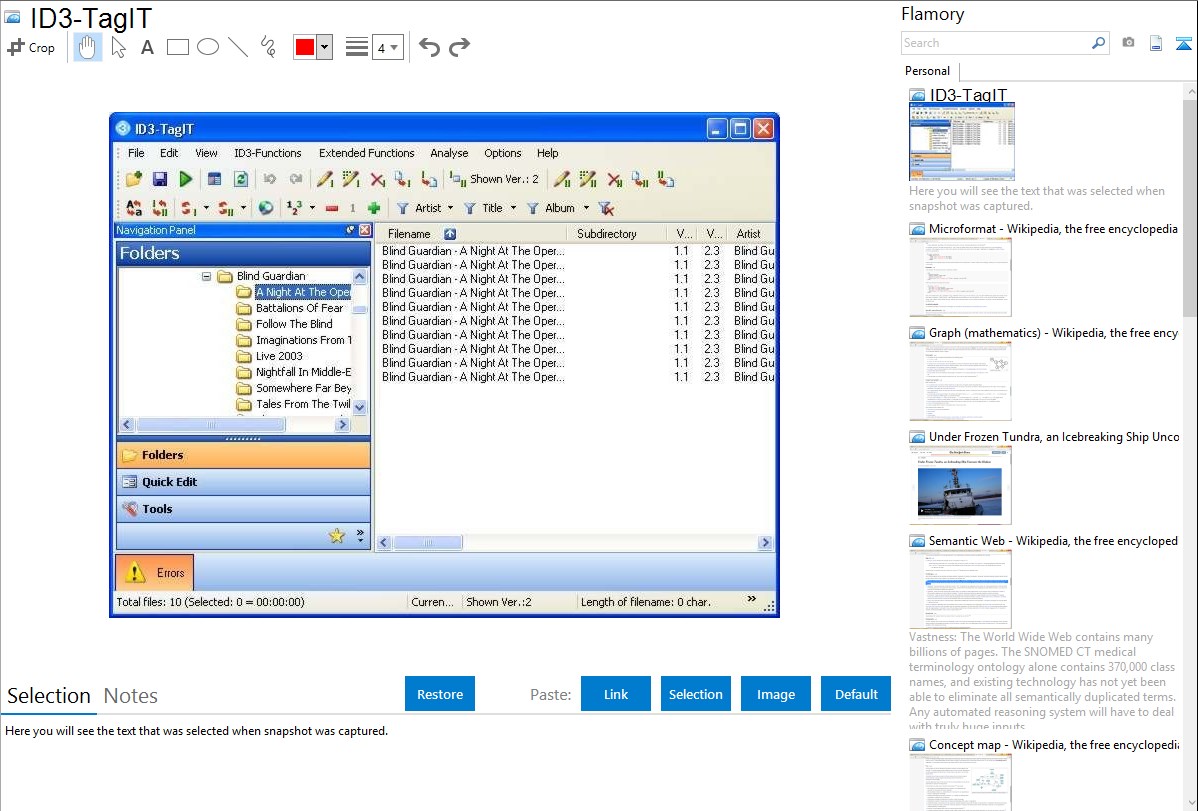Open the Personal tab
Image resolution: width=1198 pixels, height=811 pixels.
(x=928, y=70)
